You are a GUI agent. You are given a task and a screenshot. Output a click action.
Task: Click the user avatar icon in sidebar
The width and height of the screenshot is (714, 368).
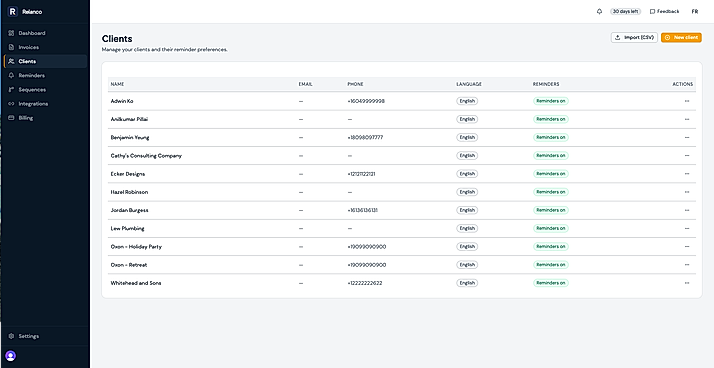click(11, 356)
